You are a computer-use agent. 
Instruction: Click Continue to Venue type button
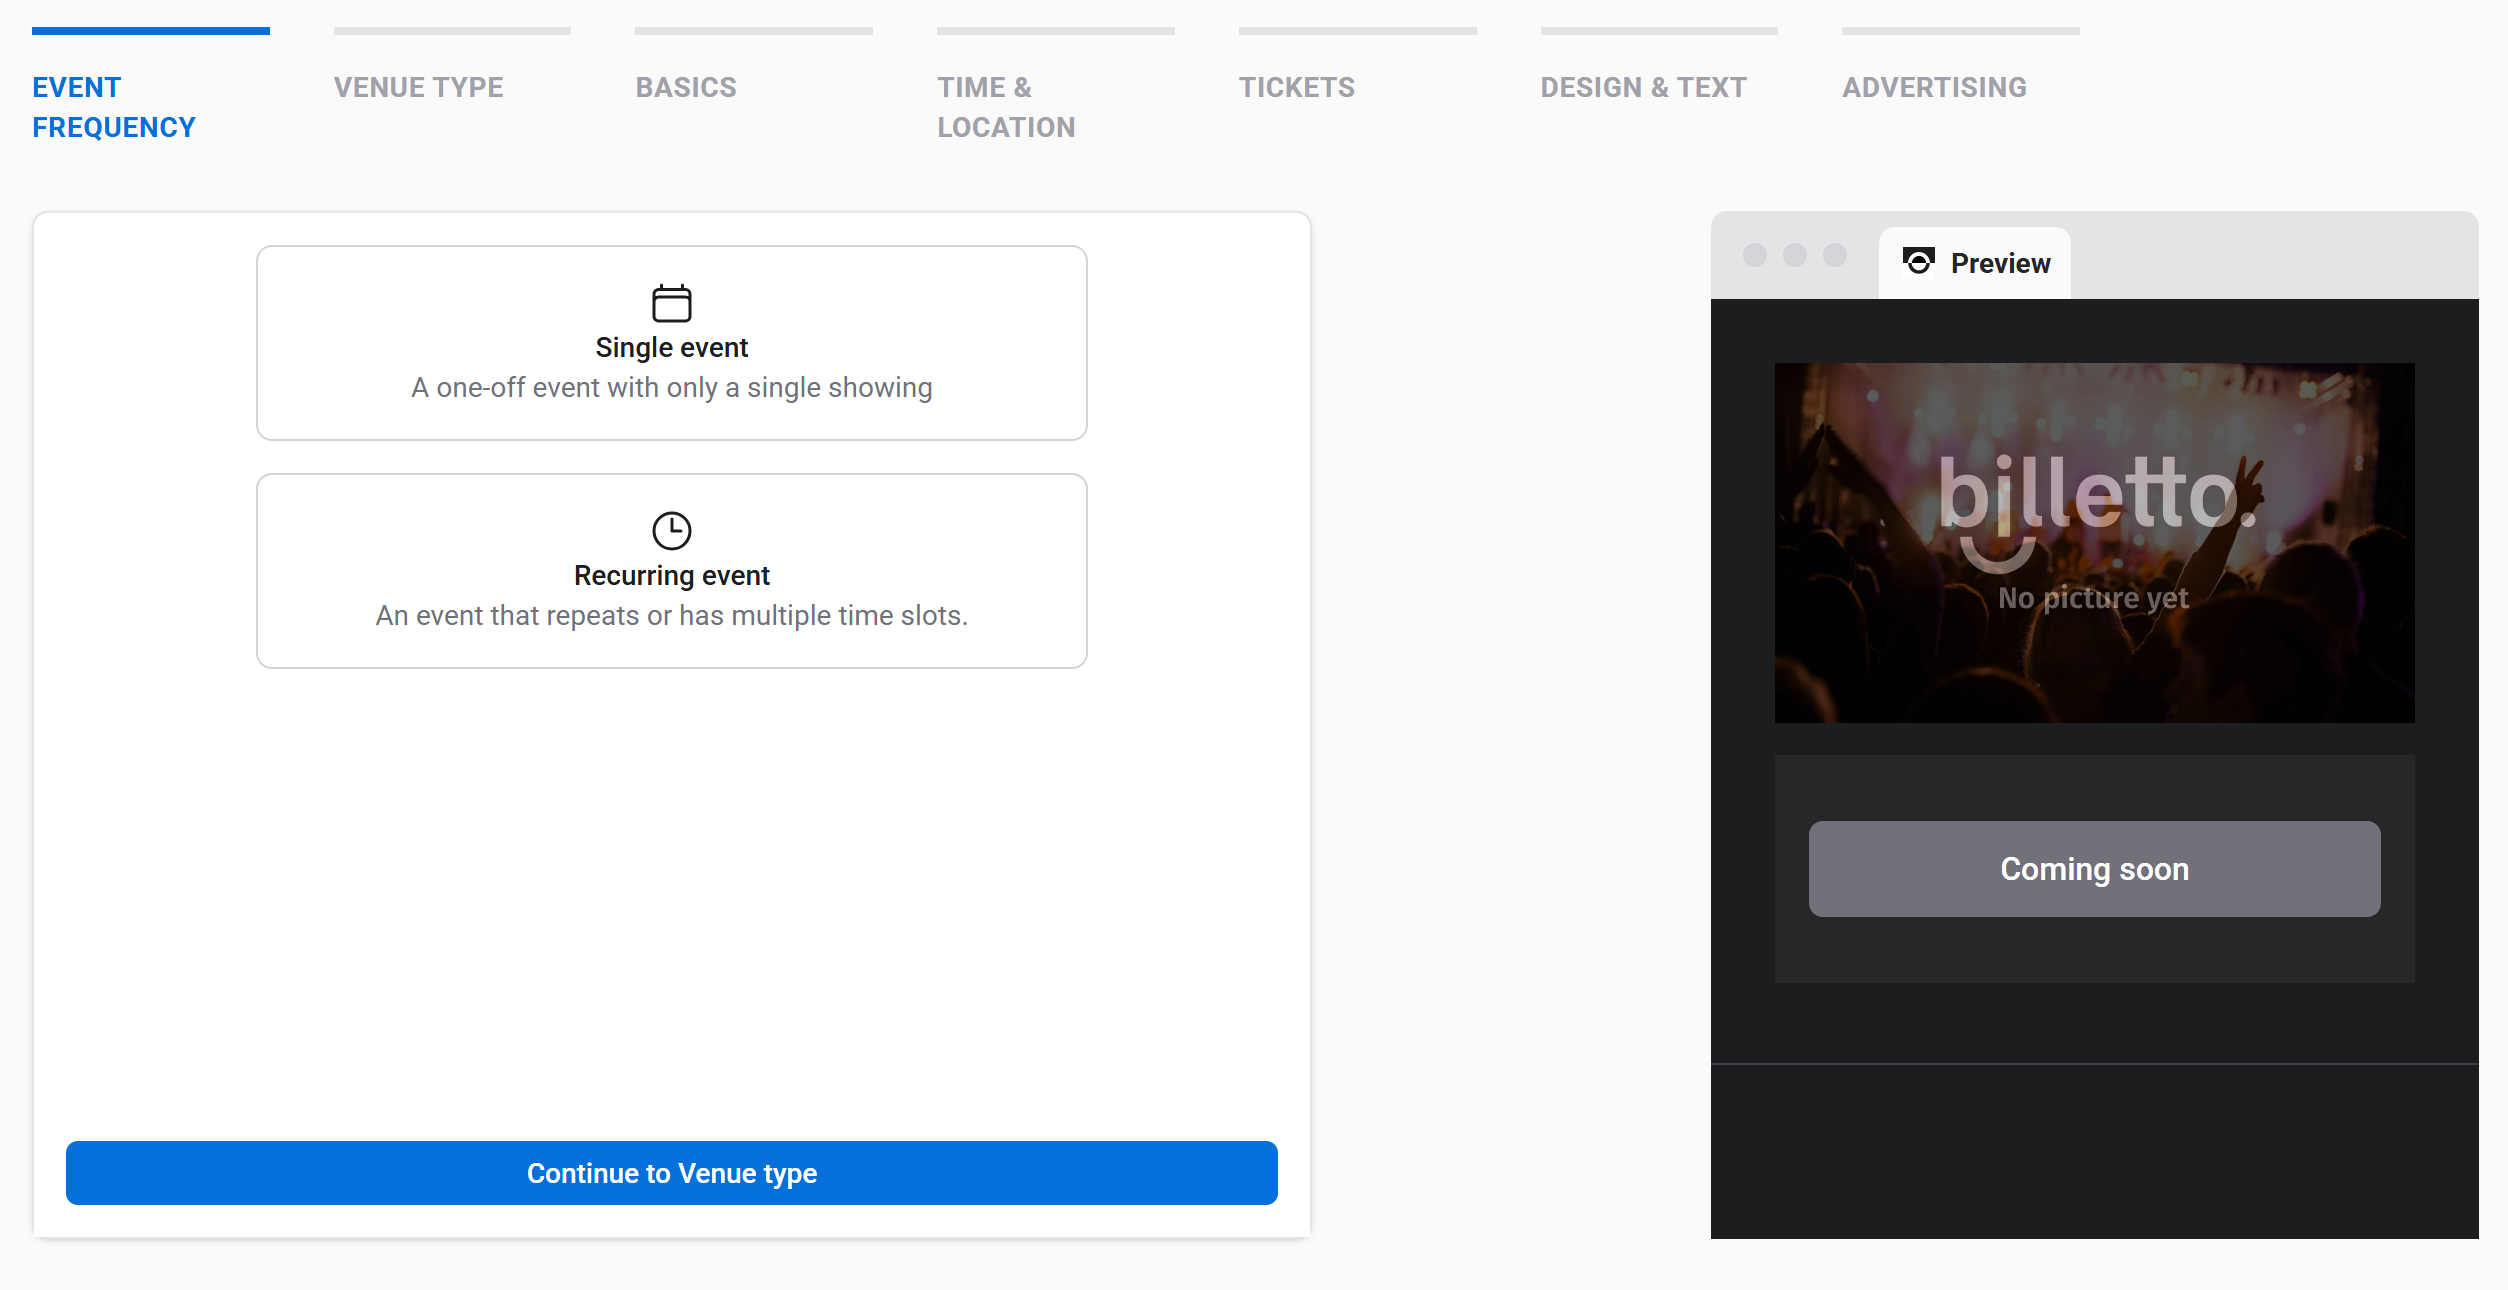[x=671, y=1173]
